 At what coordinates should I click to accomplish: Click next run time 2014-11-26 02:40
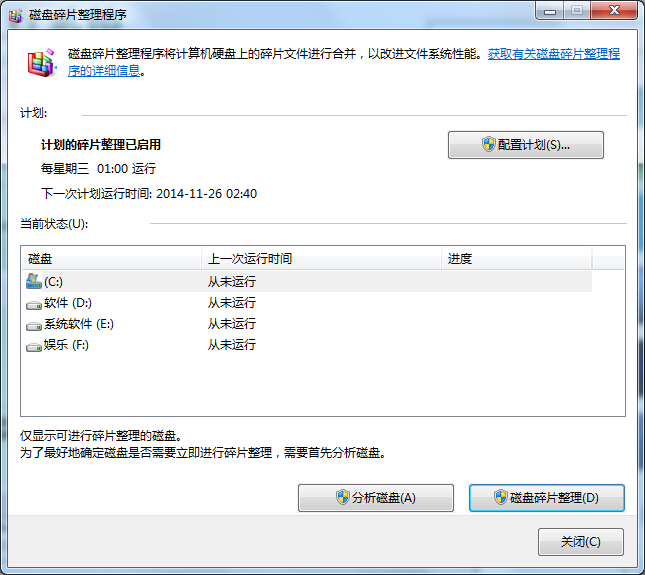click(x=206, y=193)
